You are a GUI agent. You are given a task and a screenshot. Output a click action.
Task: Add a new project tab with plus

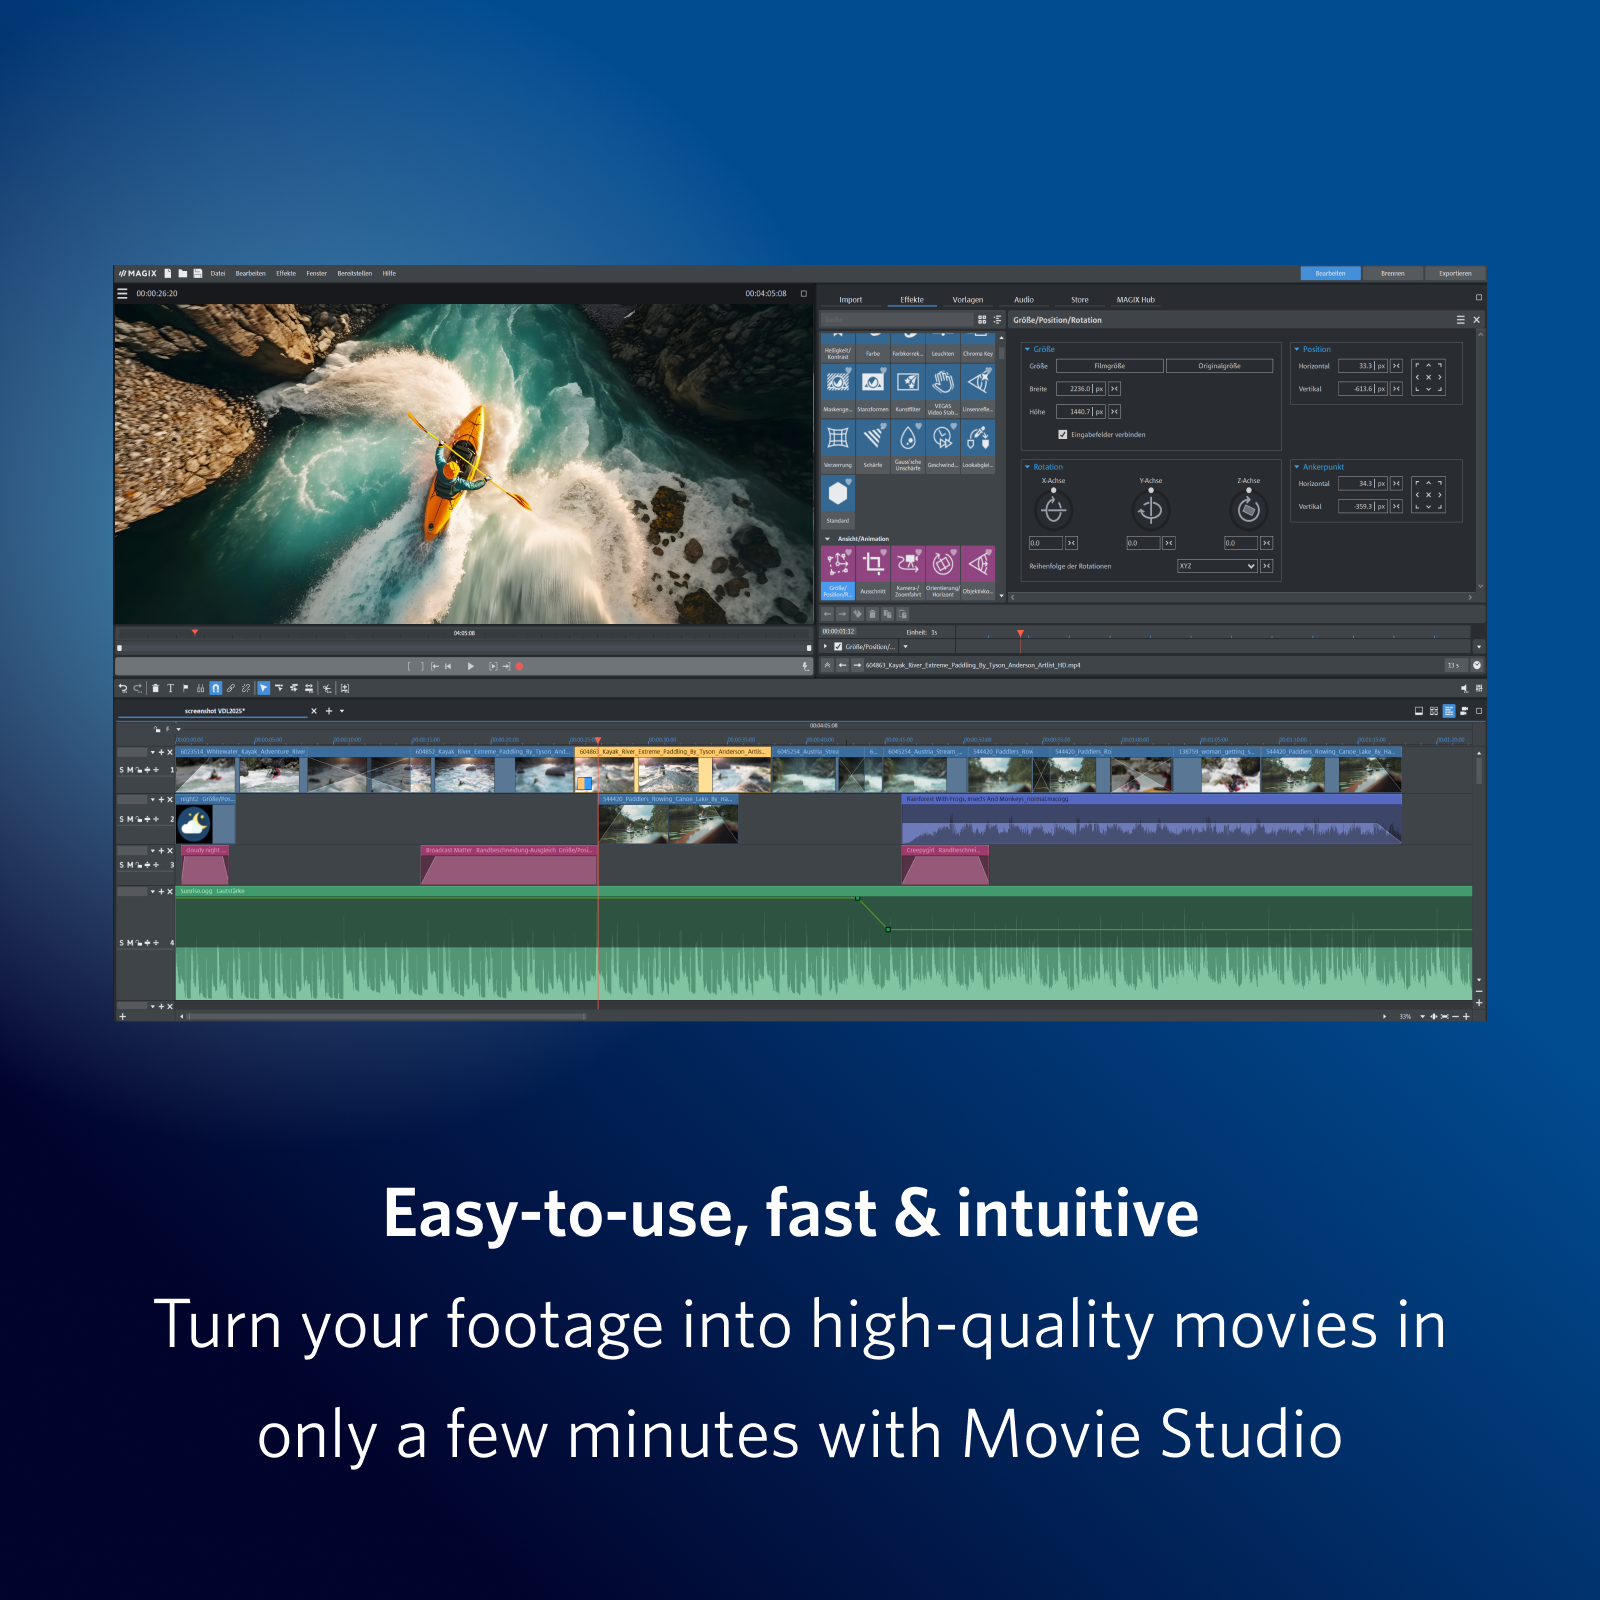coord(329,711)
